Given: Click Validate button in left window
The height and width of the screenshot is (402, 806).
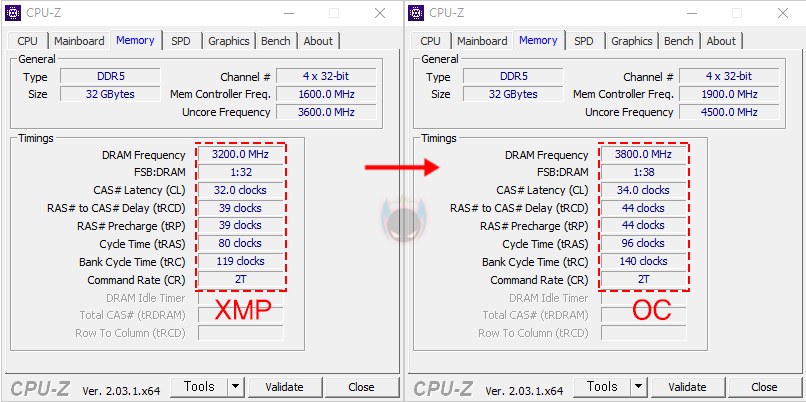Looking at the screenshot, I should (284, 387).
